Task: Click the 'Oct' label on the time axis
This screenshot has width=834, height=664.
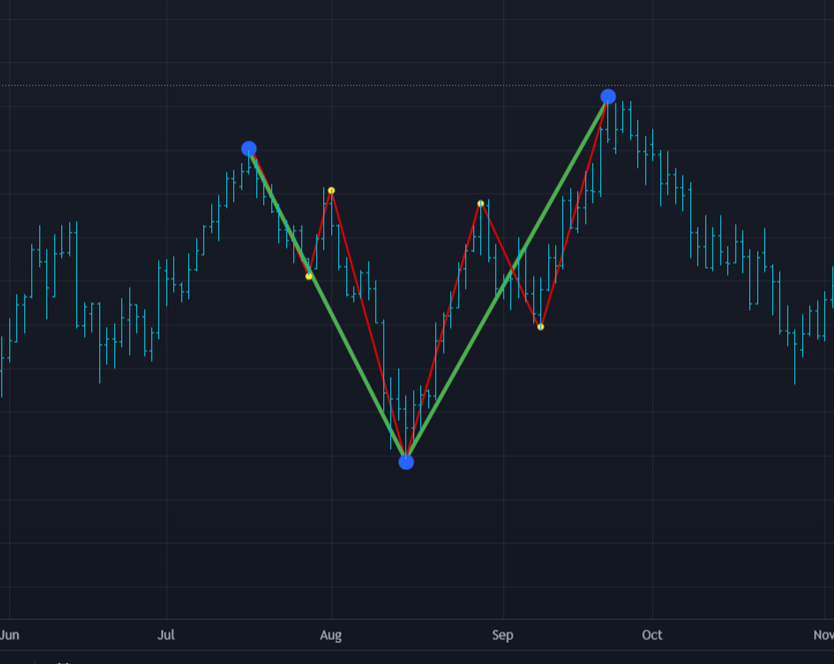Action: coord(652,635)
